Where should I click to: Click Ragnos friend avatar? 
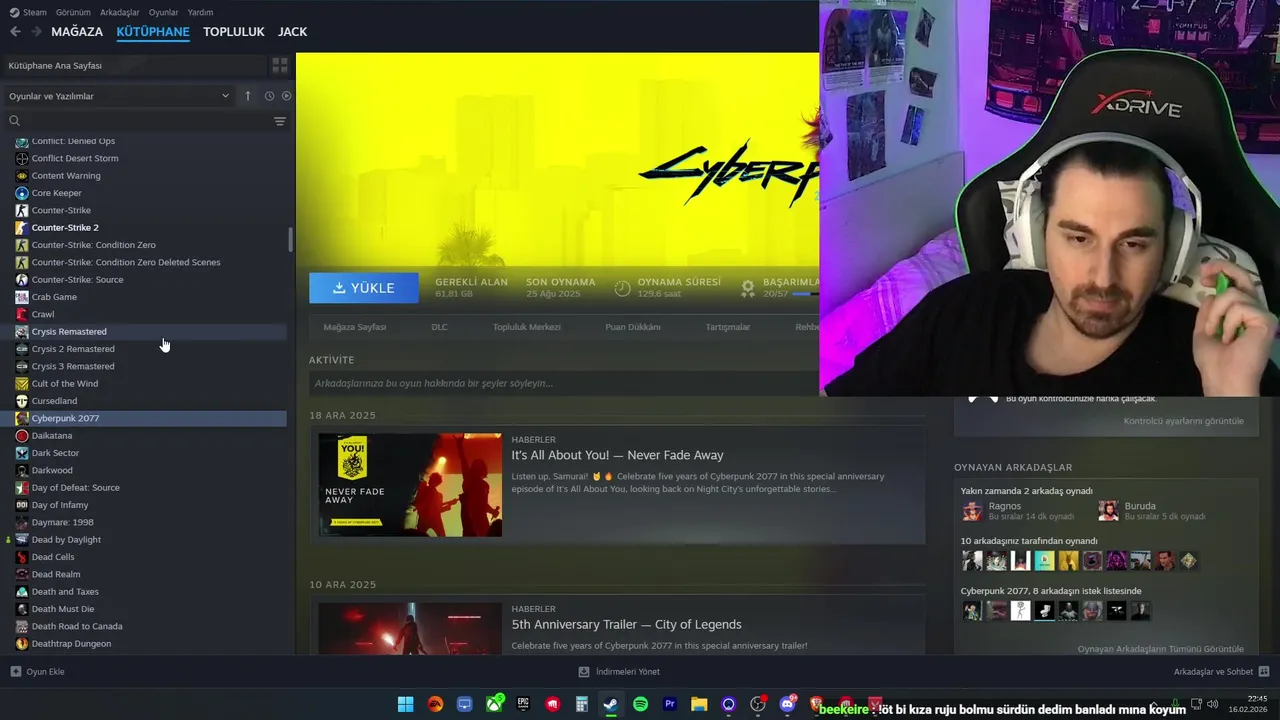tap(972, 511)
